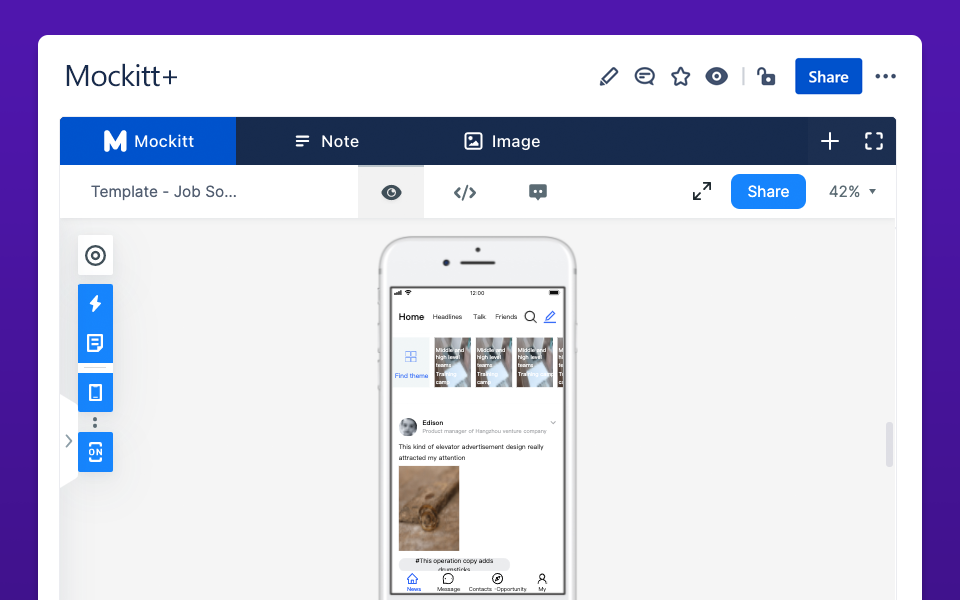Click the post text about elevator advertisement
The width and height of the screenshot is (960, 600).
coord(471,452)
